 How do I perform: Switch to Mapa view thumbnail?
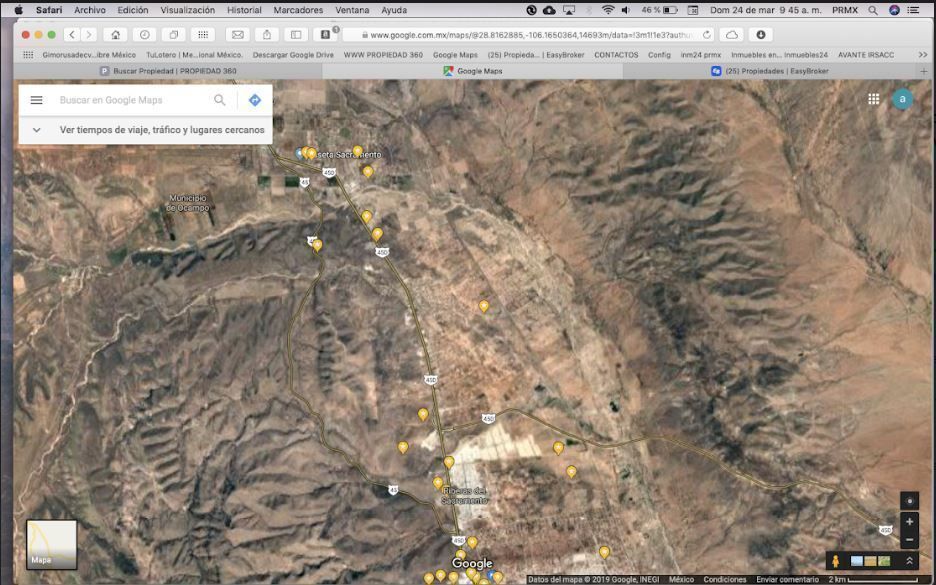(51, 545)
